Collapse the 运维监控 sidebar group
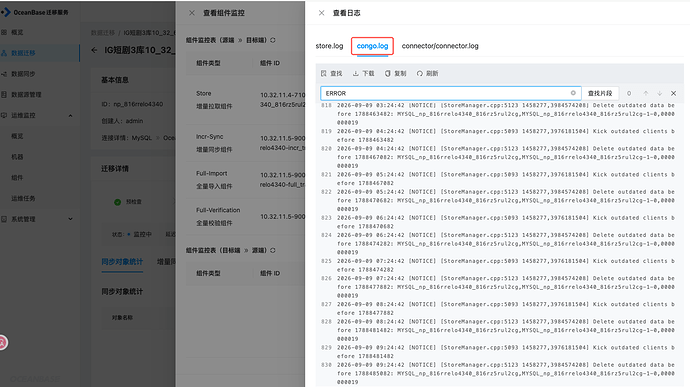The image size is (690, 387). 70,115
